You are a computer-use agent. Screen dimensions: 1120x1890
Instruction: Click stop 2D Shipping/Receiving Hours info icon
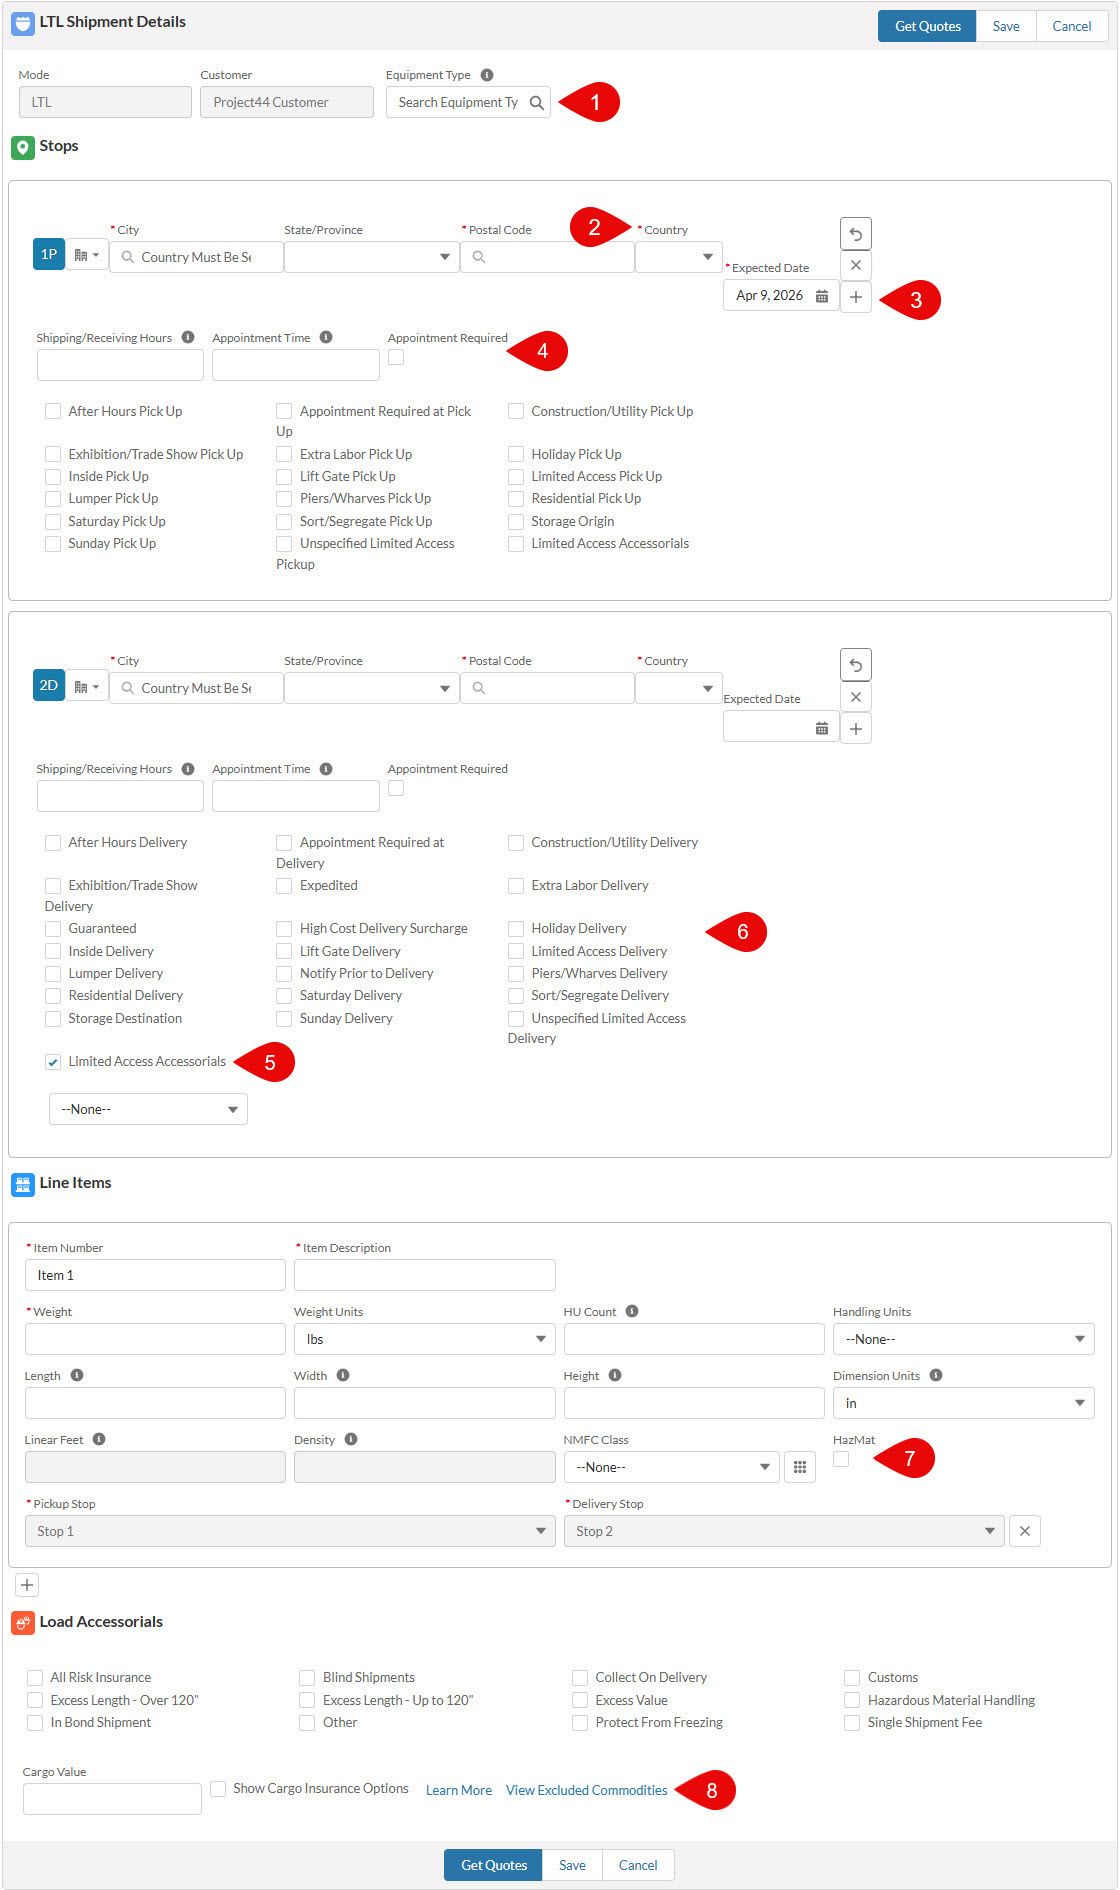pyautogui.click(x=188, y=768)
